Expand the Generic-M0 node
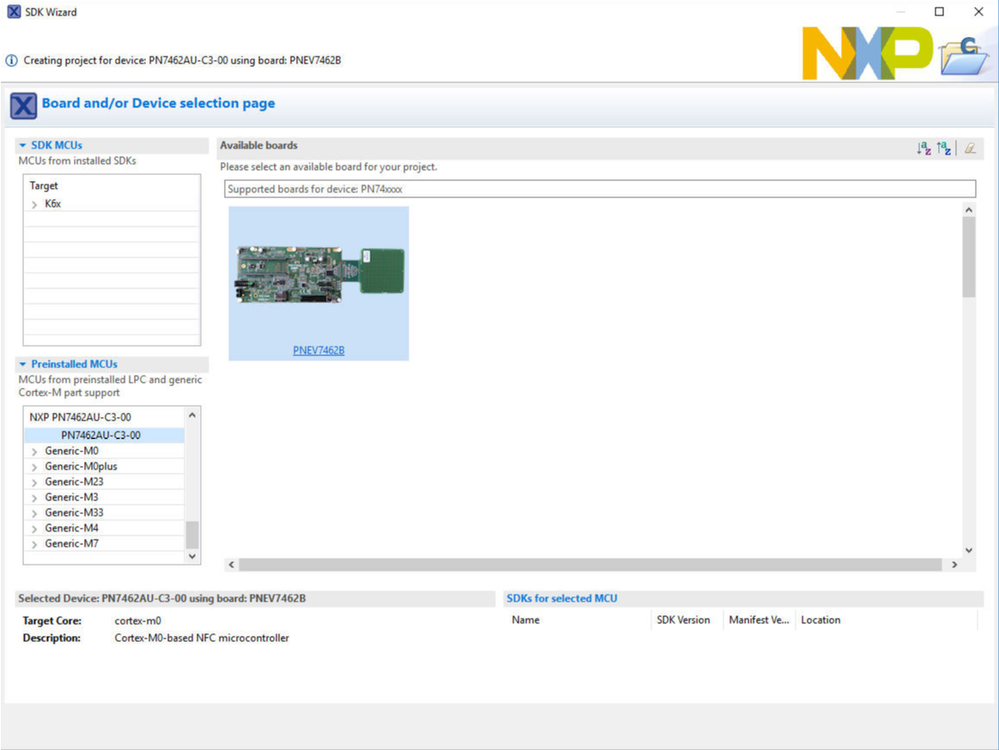Screen dimensions: 999x750 [x=34, y=452]
